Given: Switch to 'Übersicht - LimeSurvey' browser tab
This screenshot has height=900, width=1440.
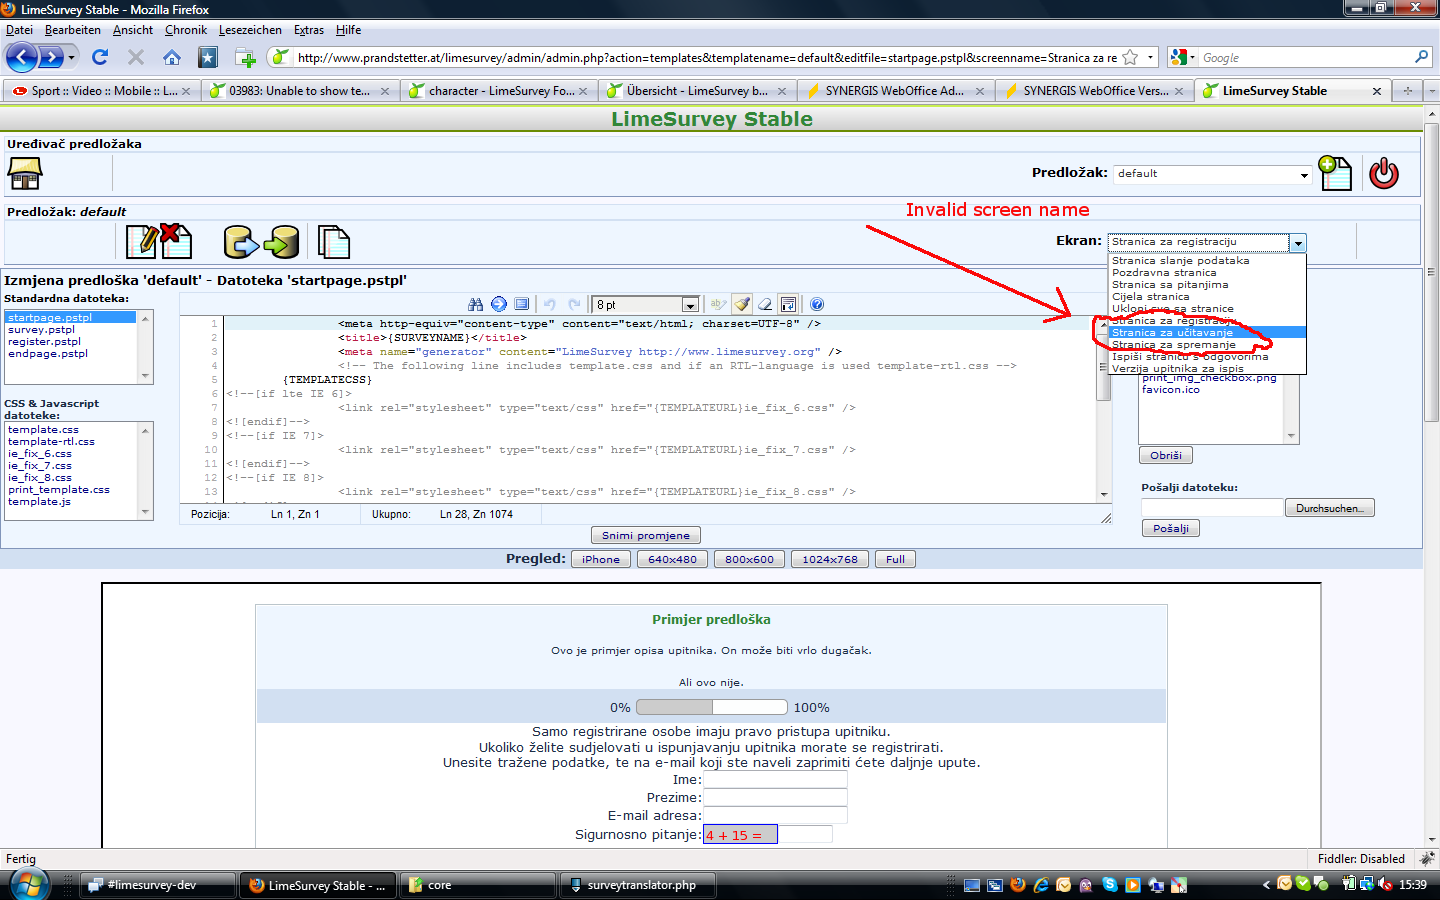Looking at the screenshot, I should tap(696, 91).
